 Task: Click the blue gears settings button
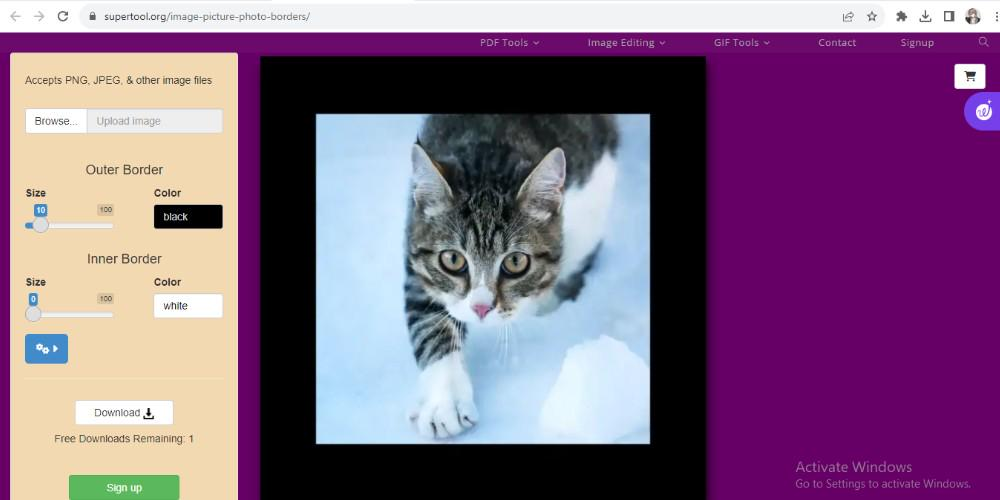pyautogui.click(x=47, y=349)
